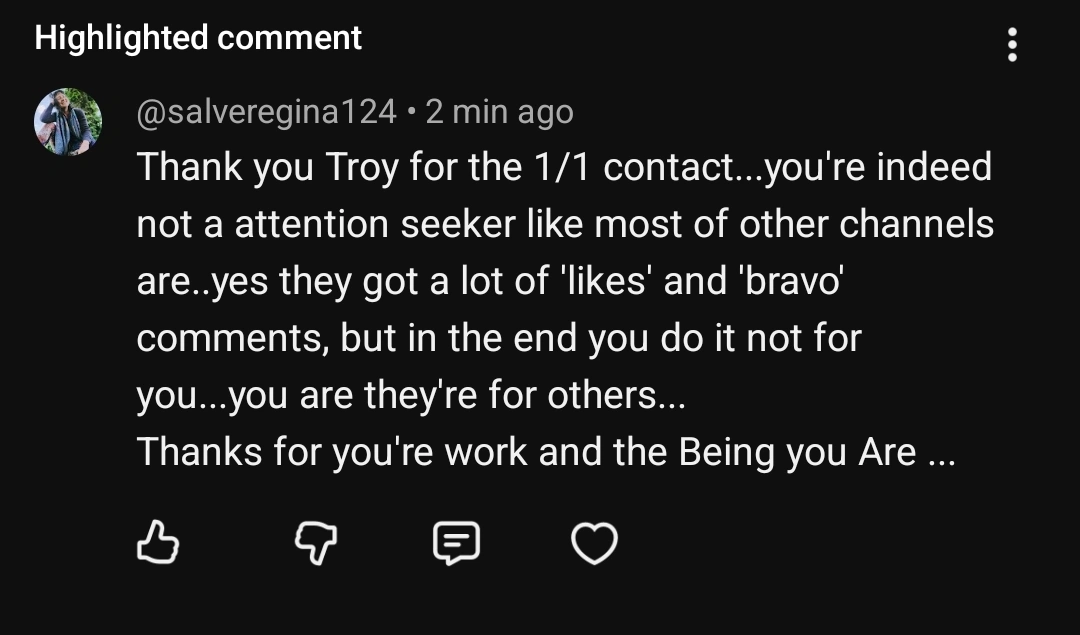Click the word "indeed" in the comment
Screen dimensions: 1080x635
point(934,167)
